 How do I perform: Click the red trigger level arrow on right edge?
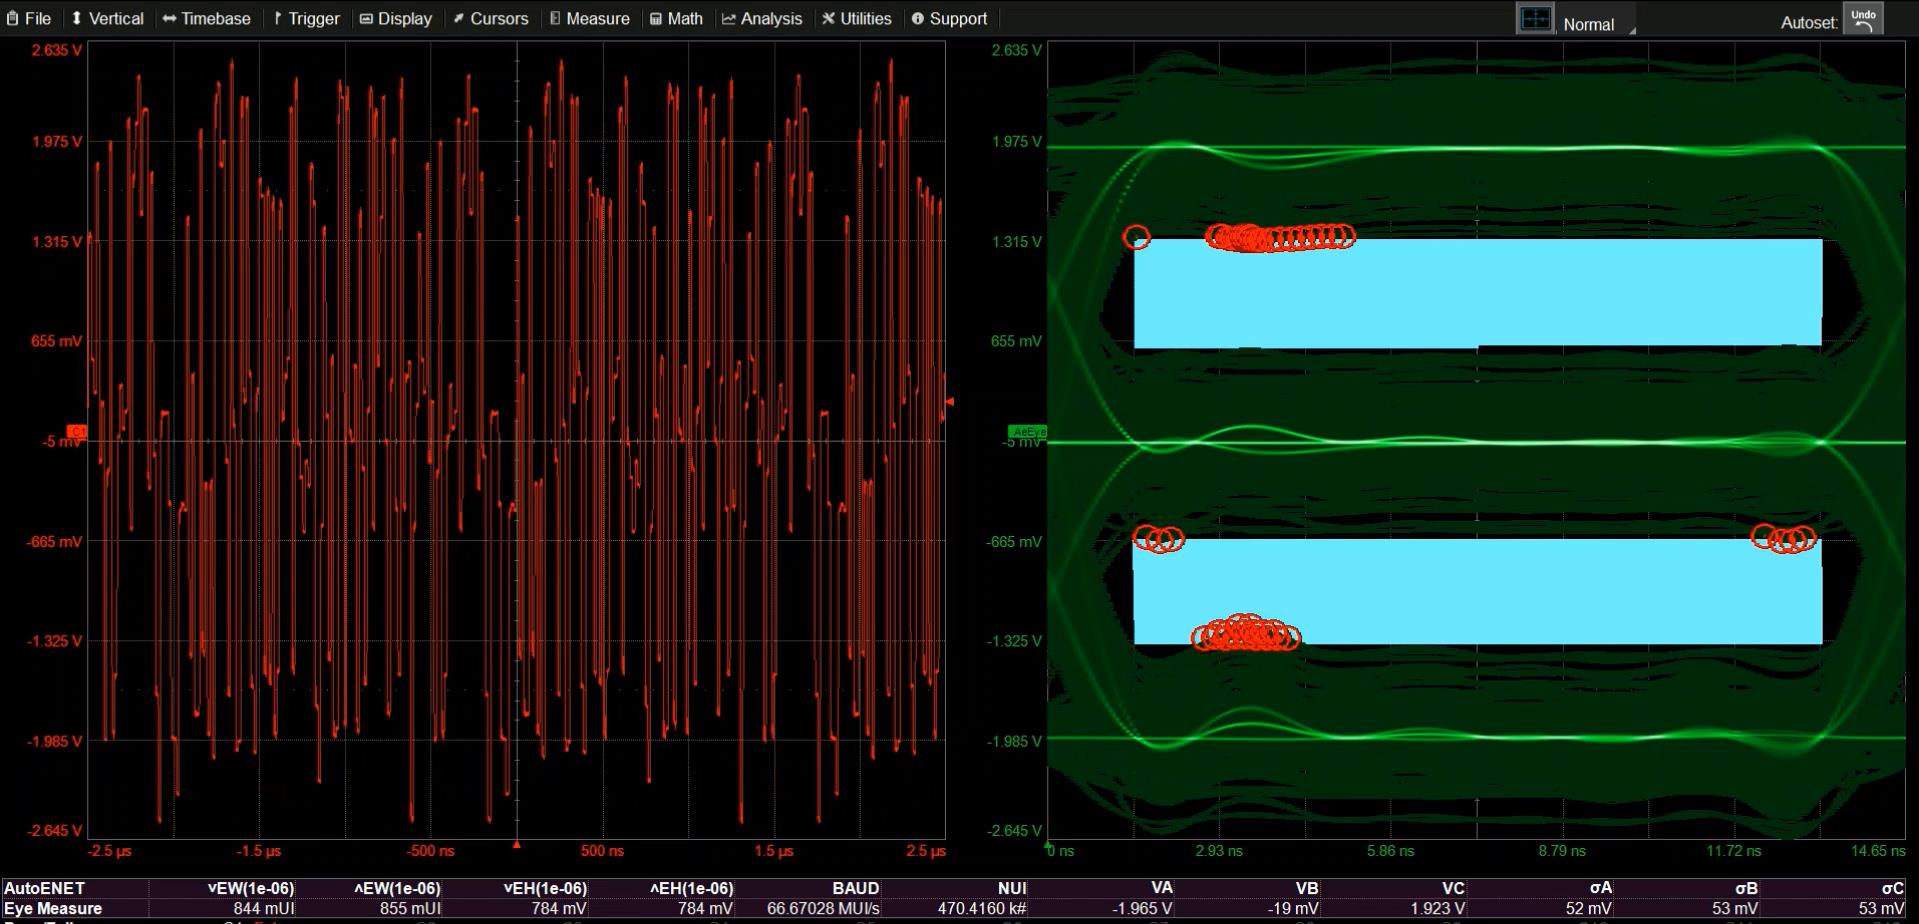coord(949,402)
